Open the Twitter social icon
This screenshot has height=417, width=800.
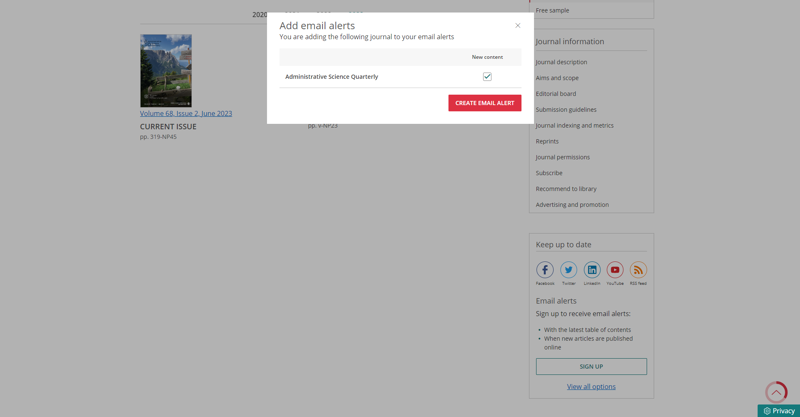pyautogui.click(x=568, y=270)
